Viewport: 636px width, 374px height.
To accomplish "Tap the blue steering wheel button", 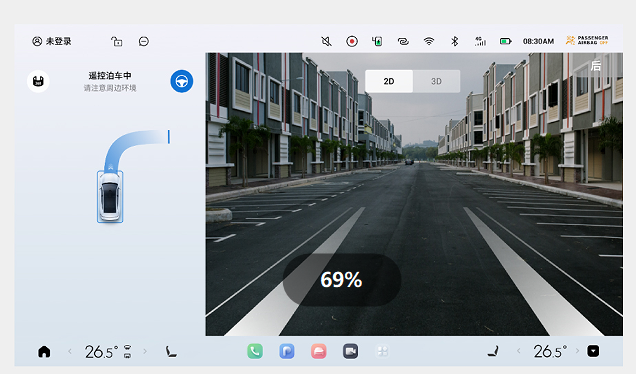I will pos(182,81).
